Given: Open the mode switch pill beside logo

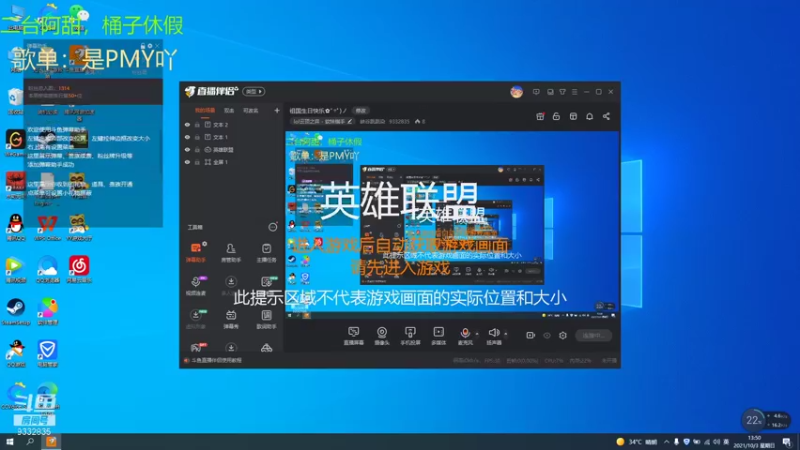Looking at the screenshot, I should 254,91.
